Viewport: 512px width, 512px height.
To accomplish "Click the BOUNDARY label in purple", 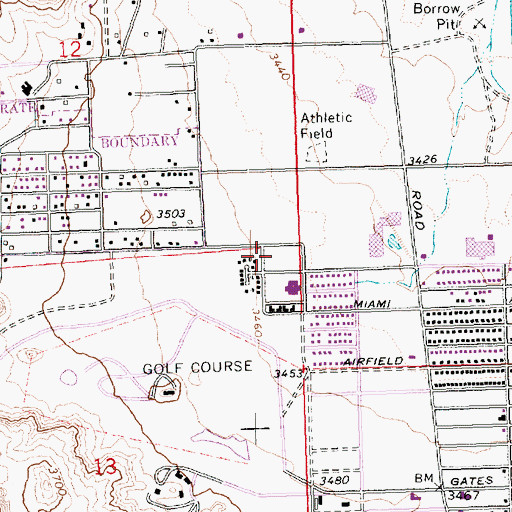I will click(140, 142).
